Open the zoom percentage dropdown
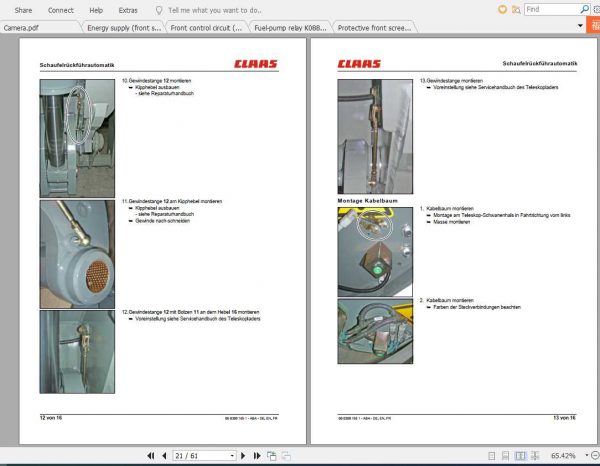Viewport: 600px width, 466px height. [x=588, y=456]
